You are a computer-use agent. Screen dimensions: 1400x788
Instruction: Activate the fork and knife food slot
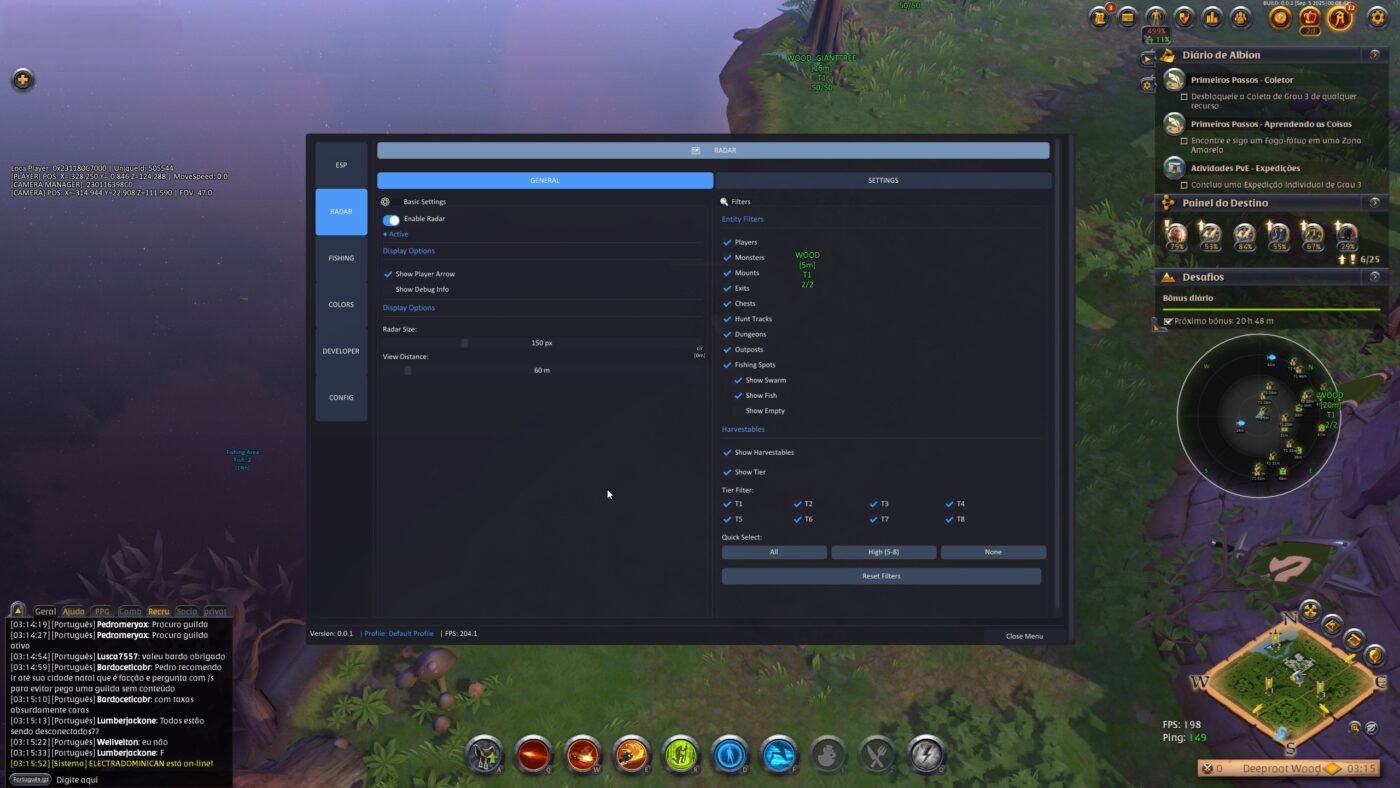[877, 755]
